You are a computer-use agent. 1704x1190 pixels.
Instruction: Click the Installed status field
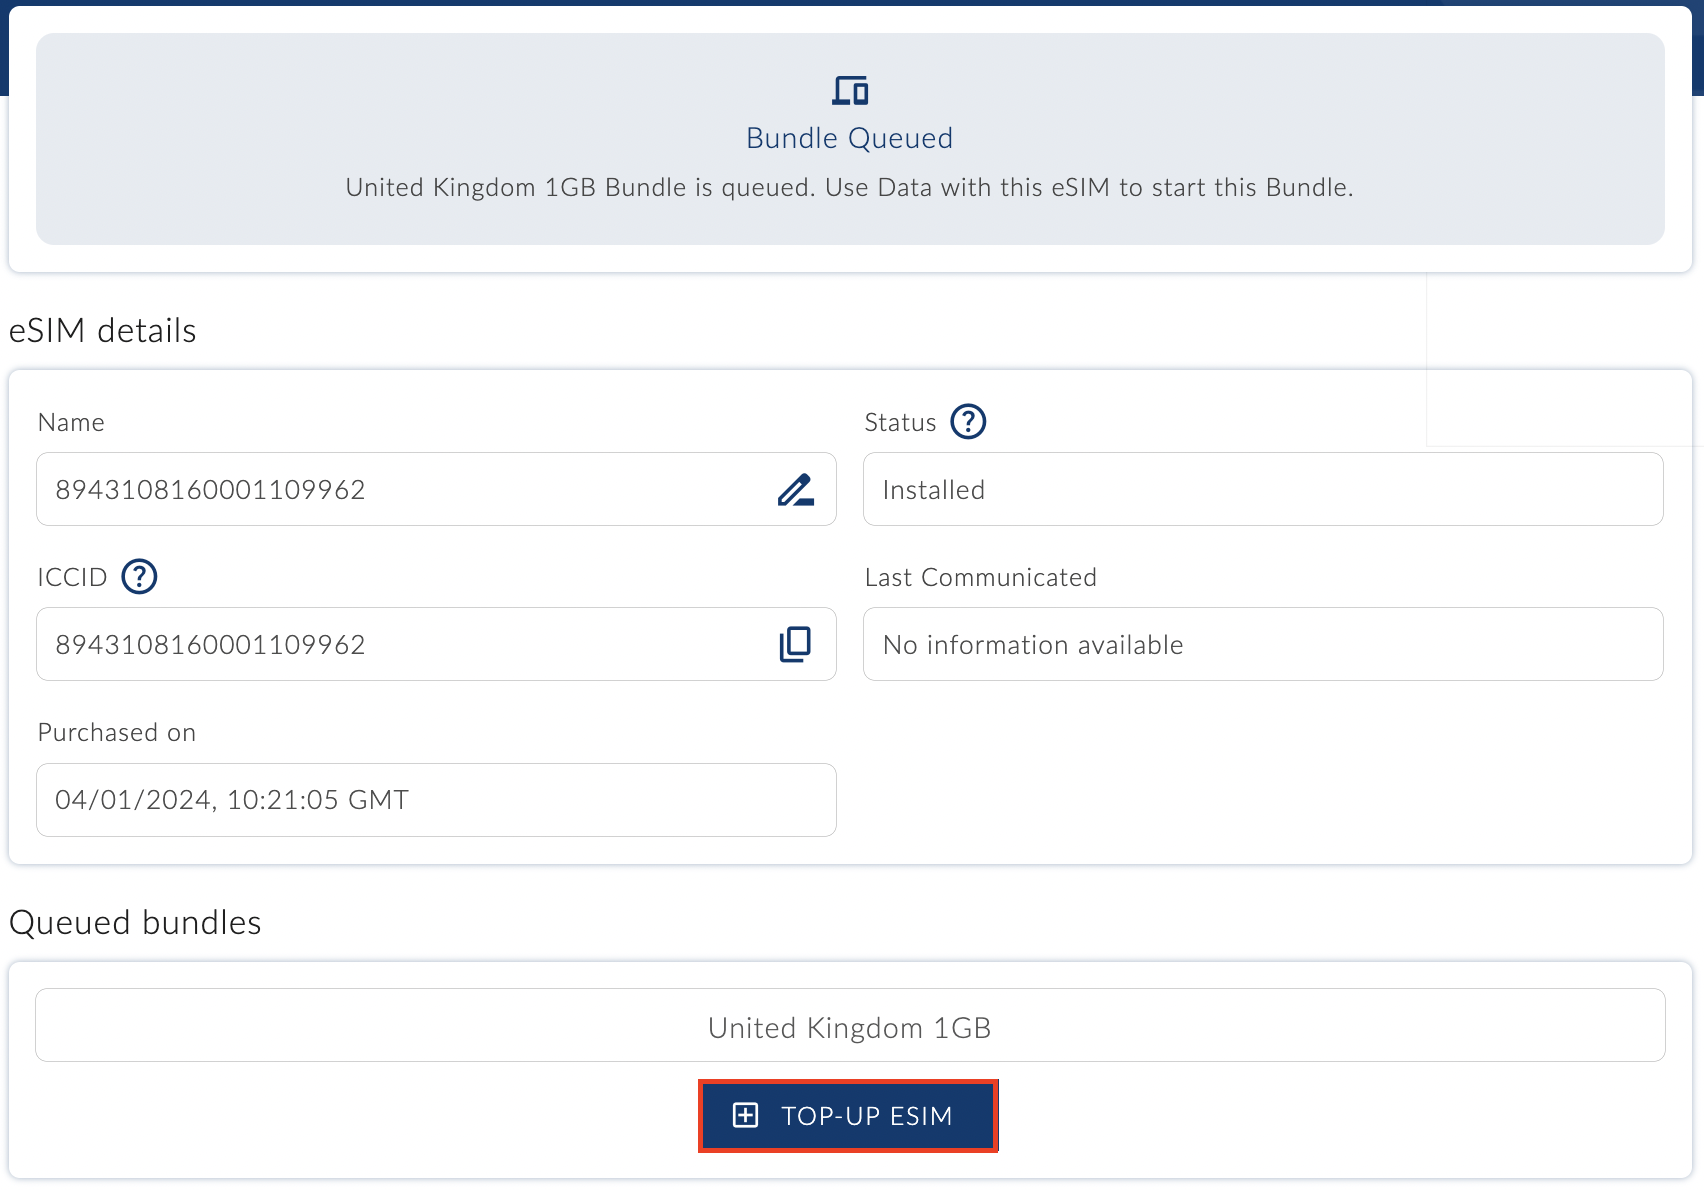pos(1262,490)
